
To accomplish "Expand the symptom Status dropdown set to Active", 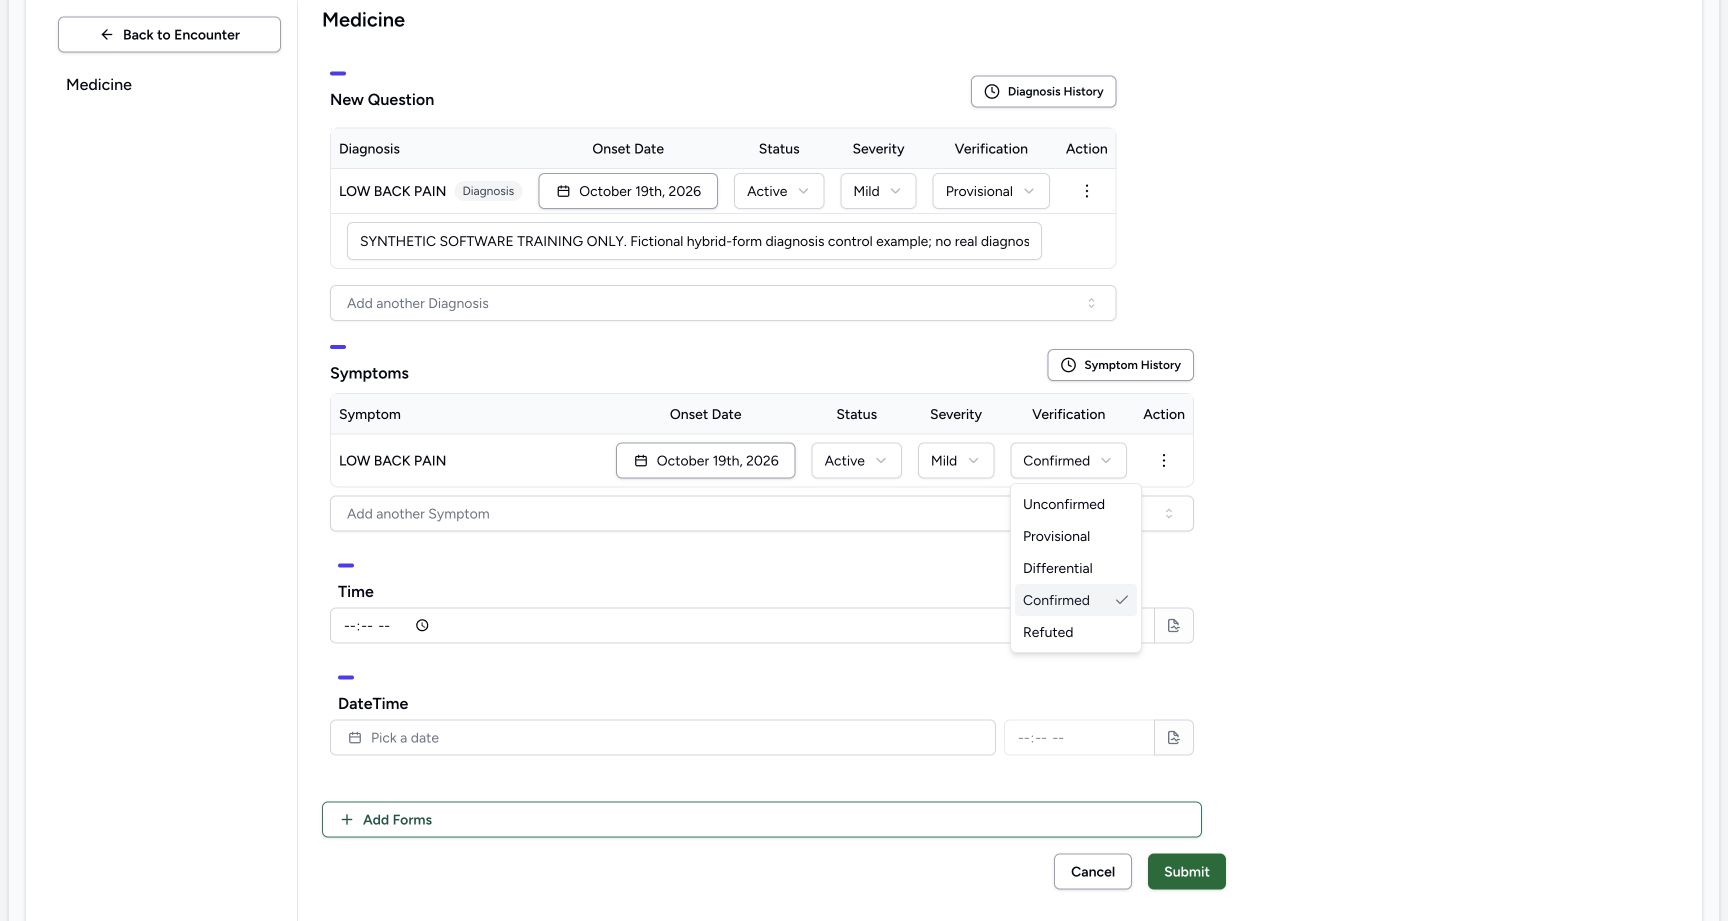I will click(x=856, y=461).
